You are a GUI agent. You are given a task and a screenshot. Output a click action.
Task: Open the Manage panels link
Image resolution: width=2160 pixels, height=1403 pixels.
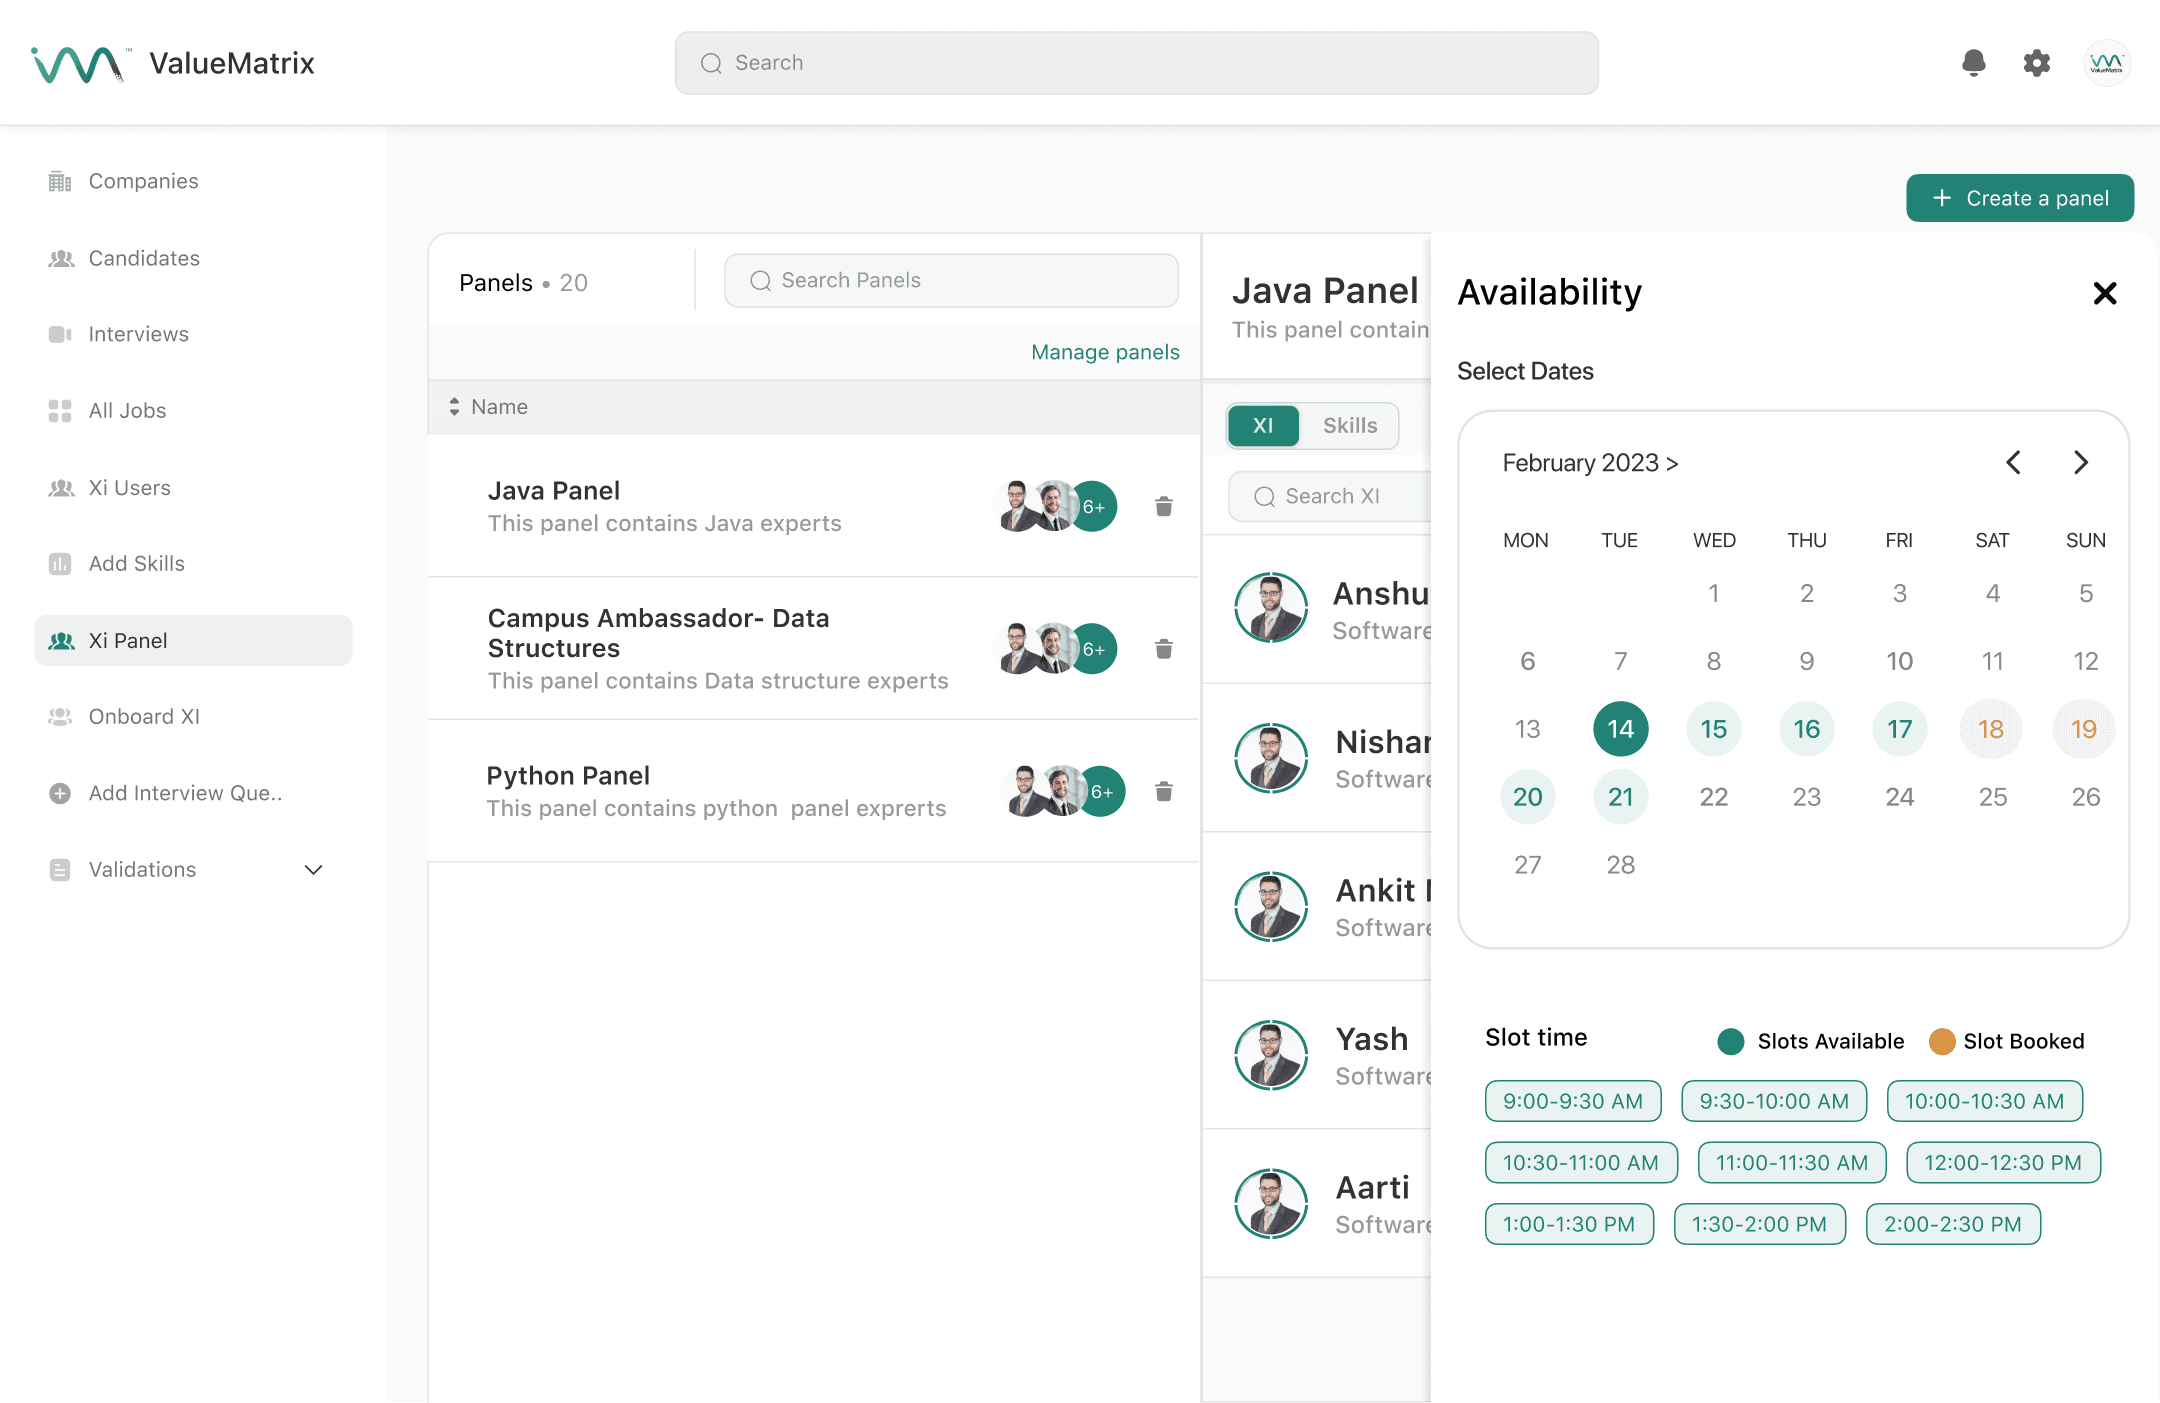coord(1104,352)
